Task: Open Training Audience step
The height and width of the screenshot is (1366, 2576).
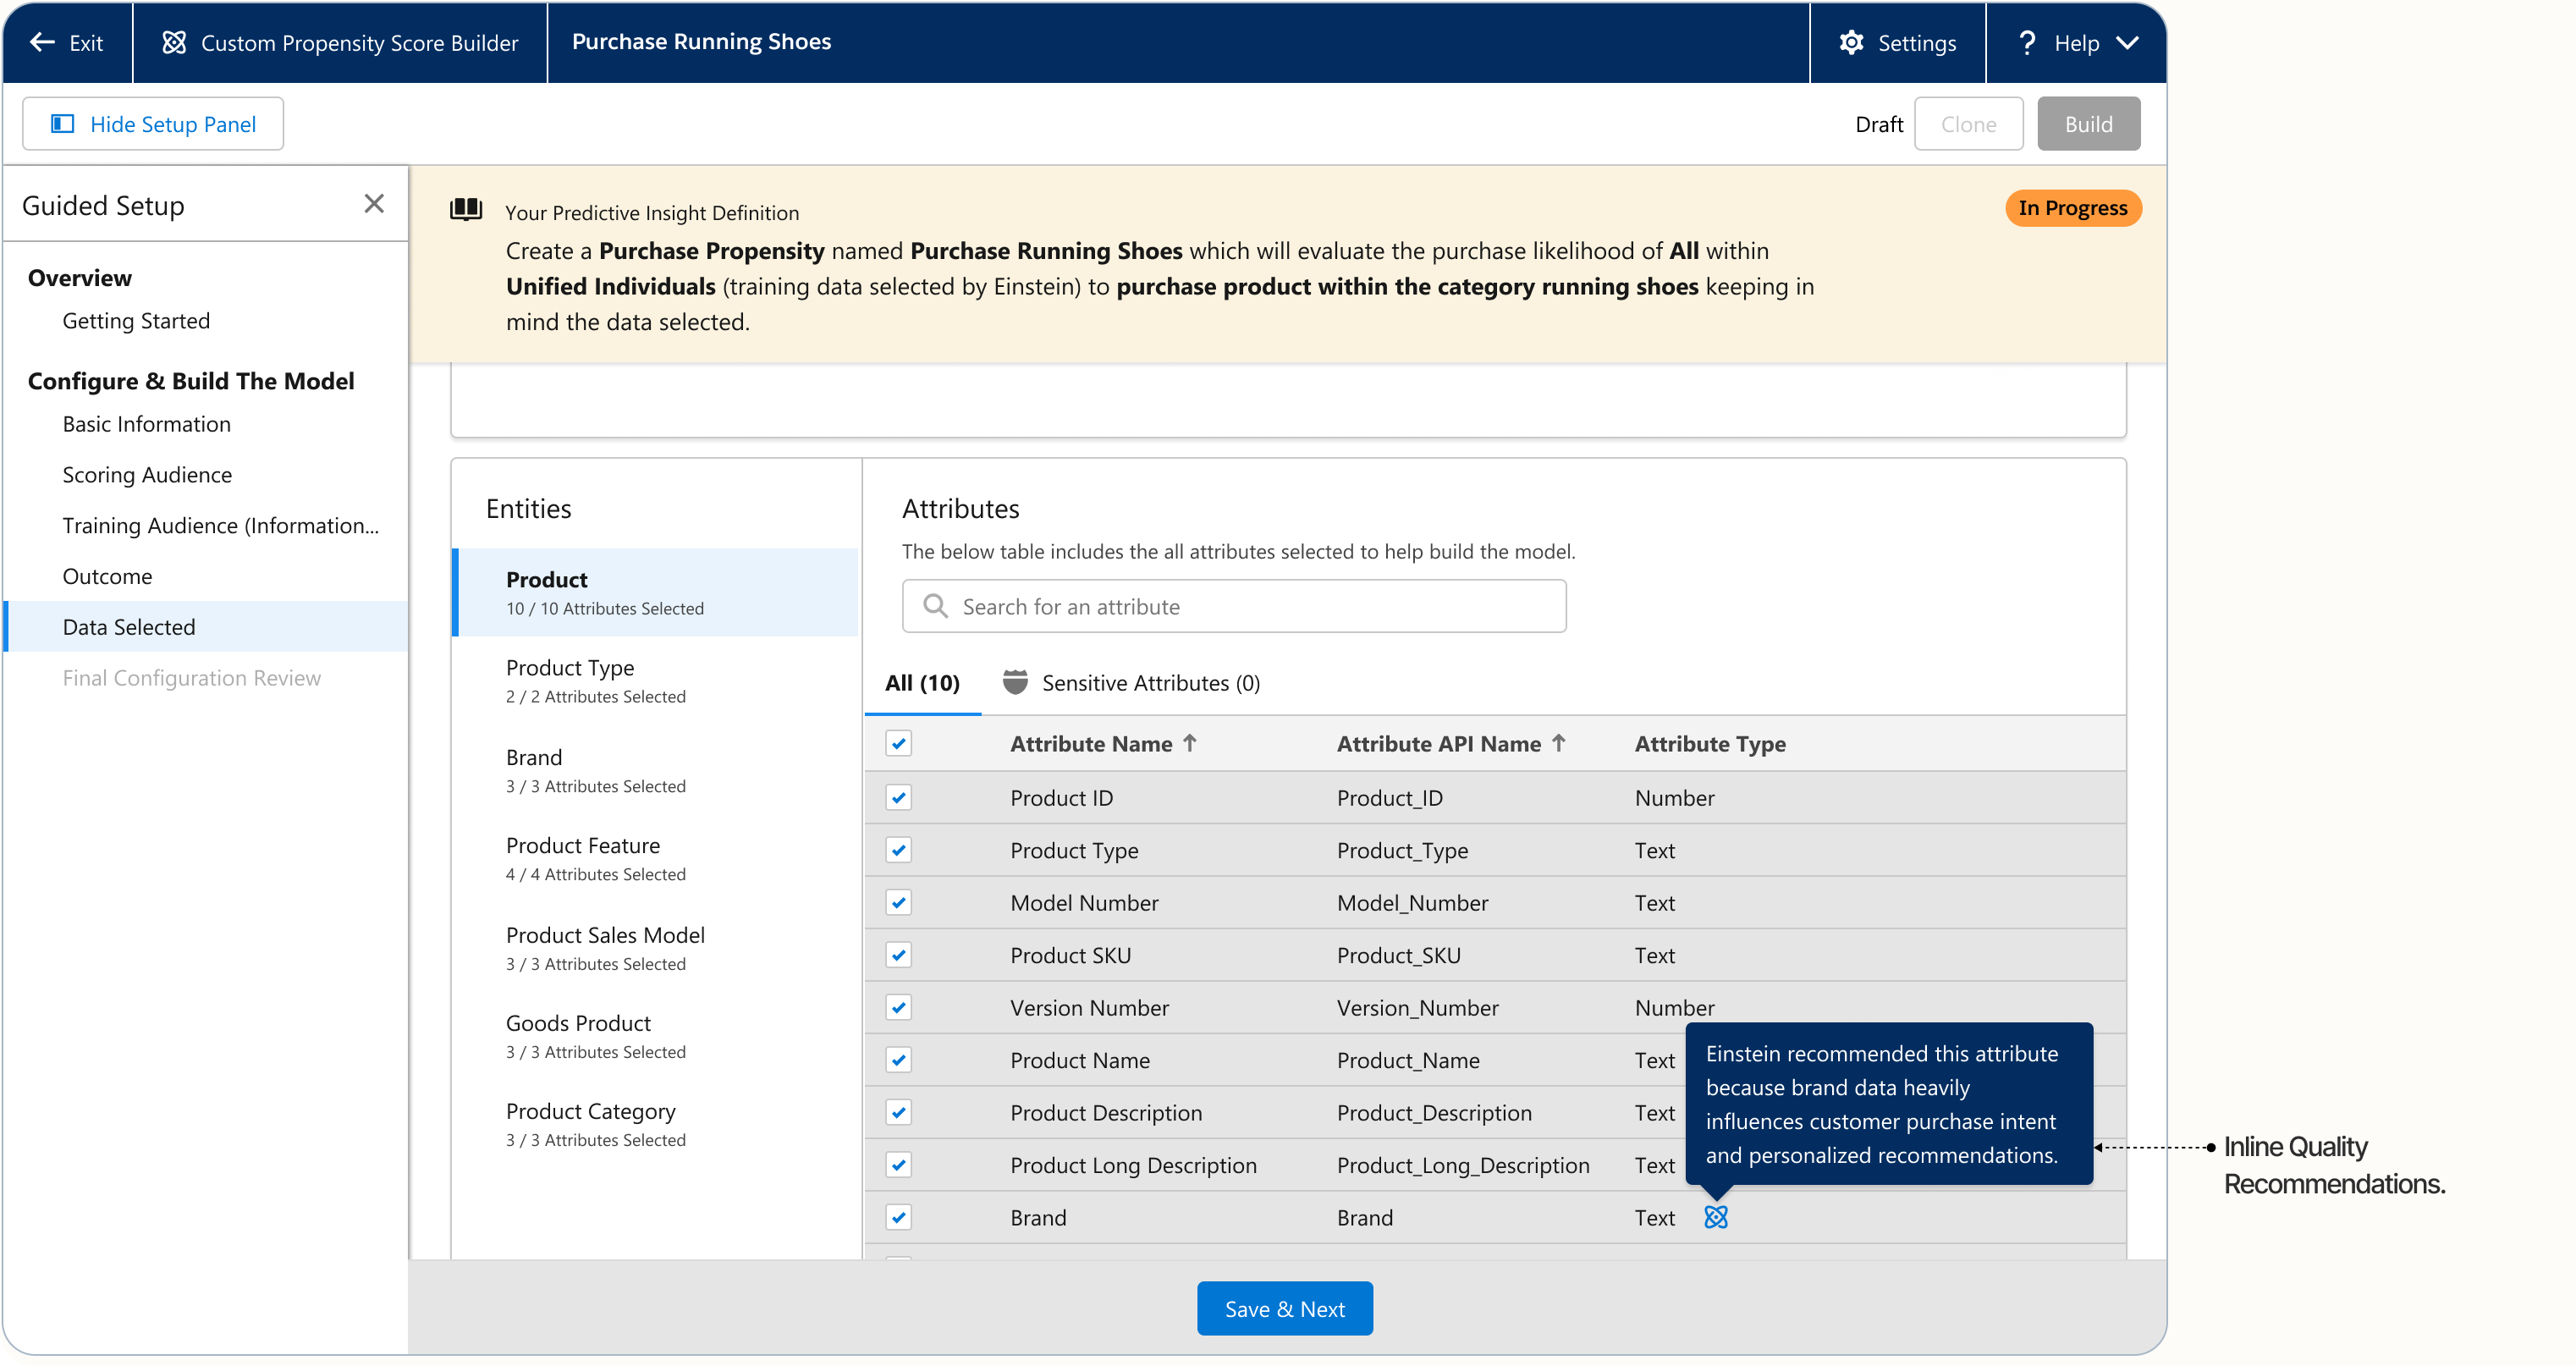Action: 220,526
